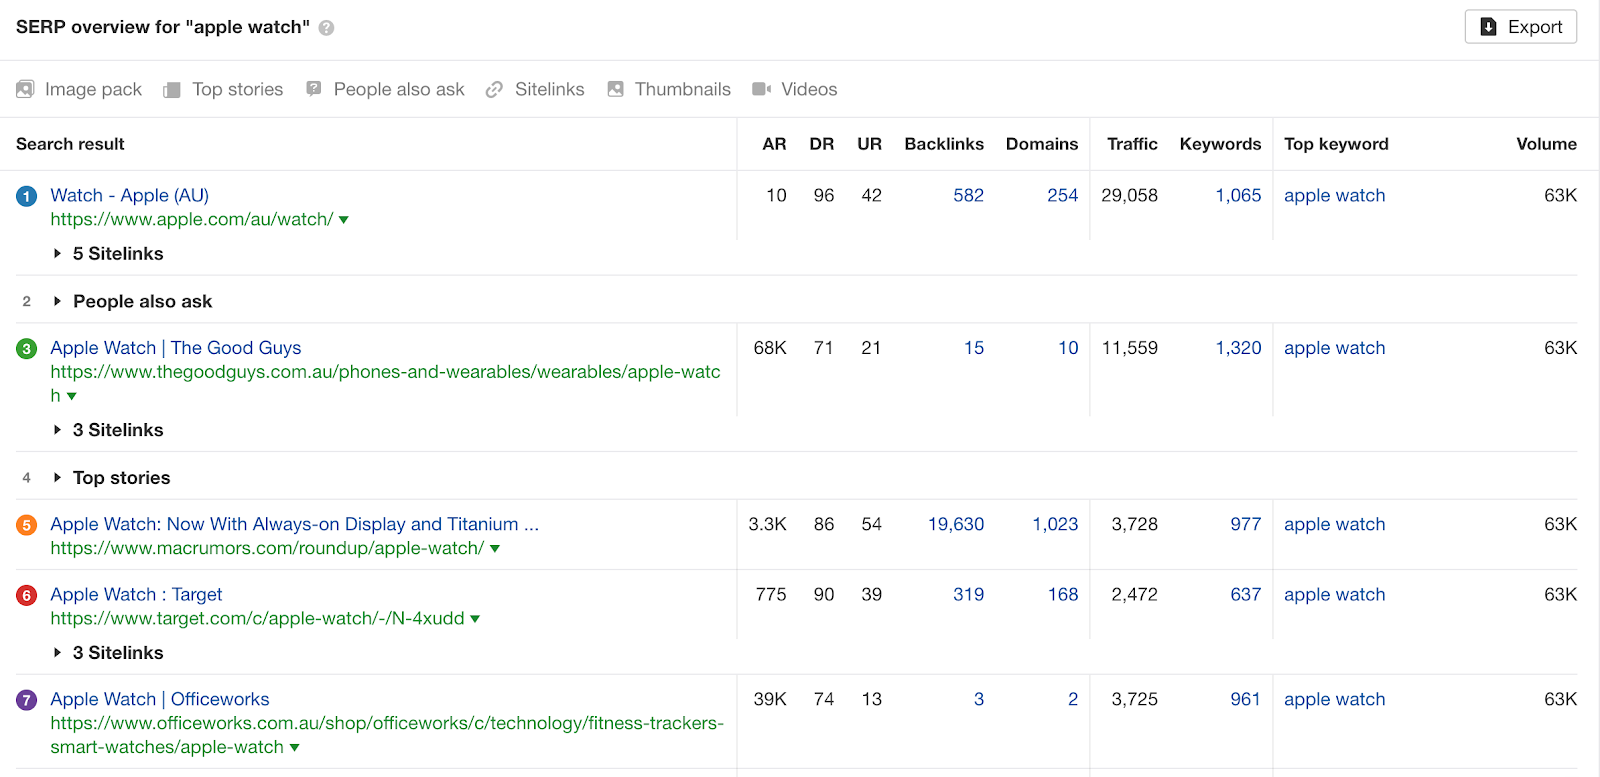Open the Apple Watch | The Good Guys result

click(176, 348)
